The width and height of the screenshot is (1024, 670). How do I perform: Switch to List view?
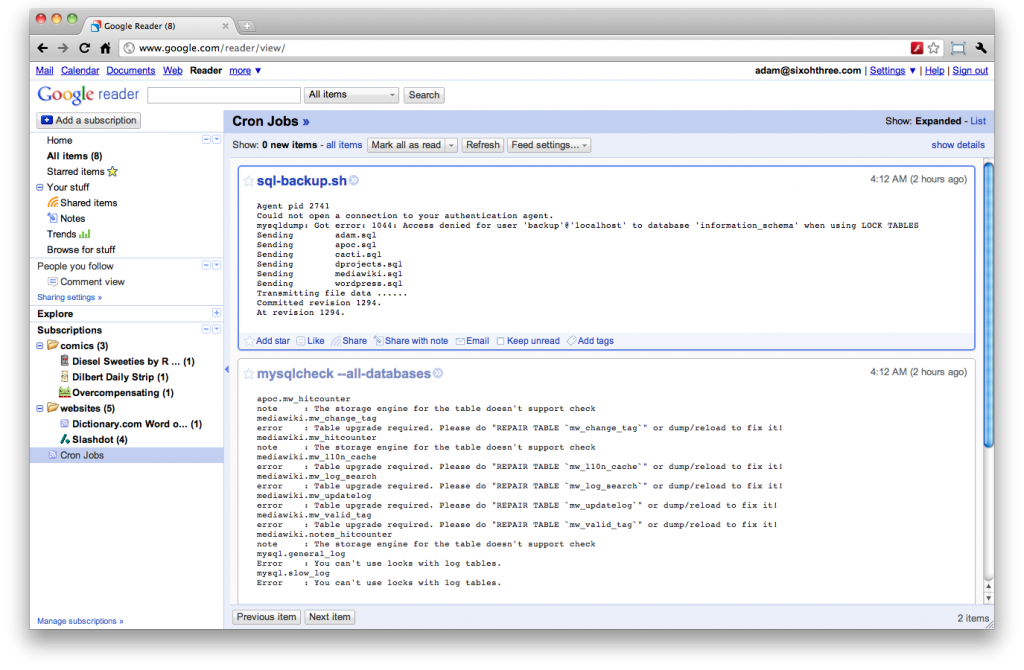point(978,121)
